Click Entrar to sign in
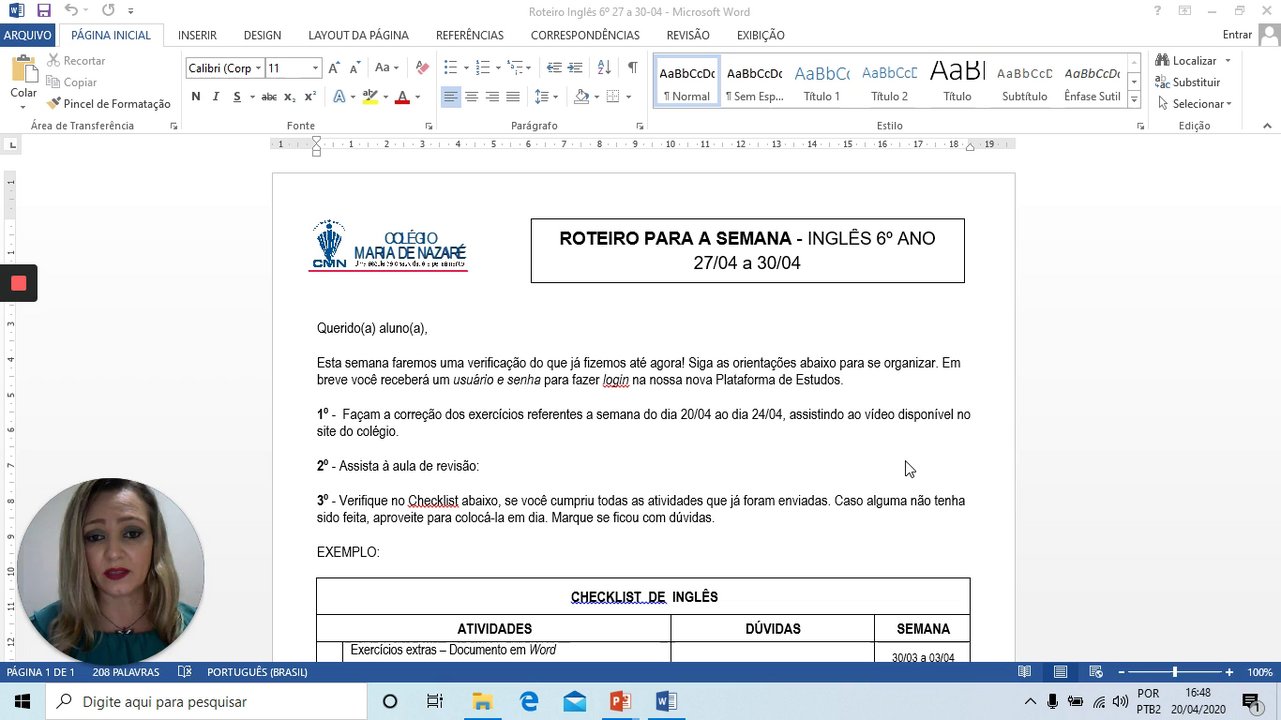This screenshot has height=720, width=1281. [x=1237, y=35]
